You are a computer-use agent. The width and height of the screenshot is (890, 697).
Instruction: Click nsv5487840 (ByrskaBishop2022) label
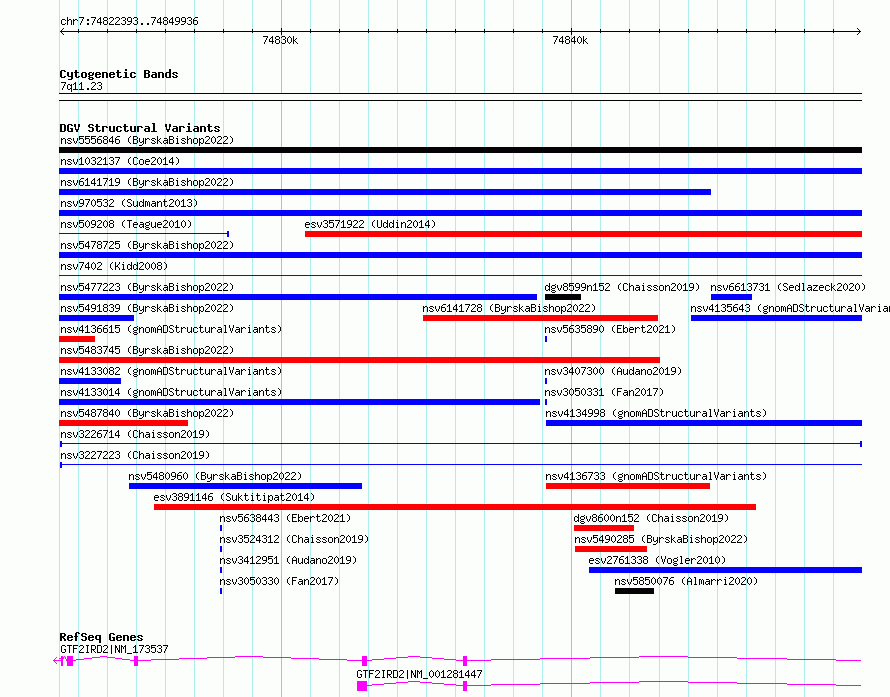coord(147,413)
